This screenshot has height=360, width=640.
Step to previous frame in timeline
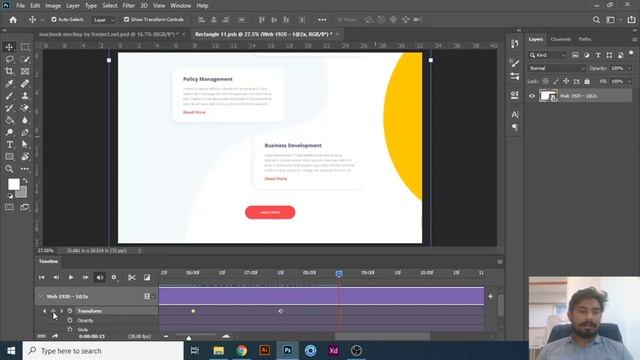coord(56,278)
